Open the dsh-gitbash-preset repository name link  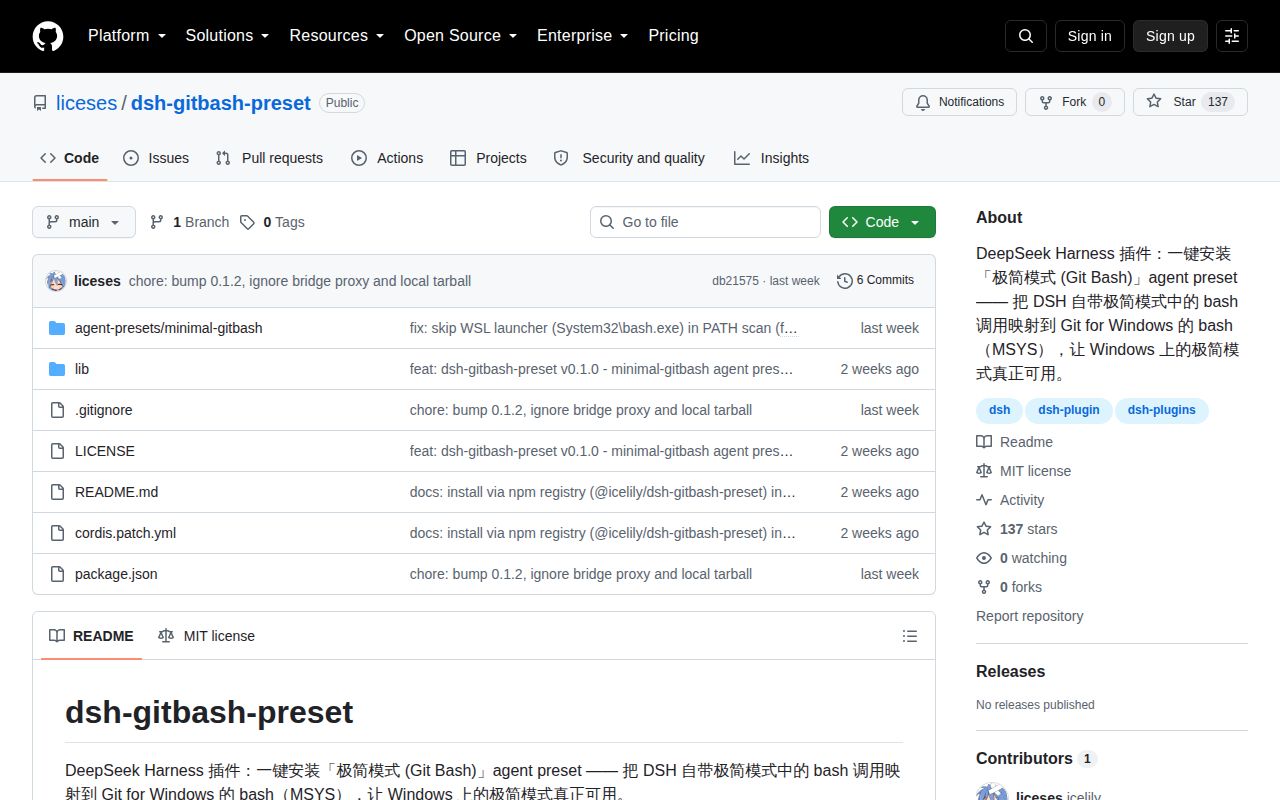tap(221, 103)
